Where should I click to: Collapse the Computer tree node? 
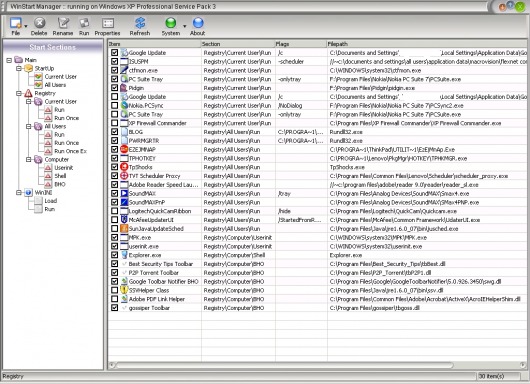[29, 159]
